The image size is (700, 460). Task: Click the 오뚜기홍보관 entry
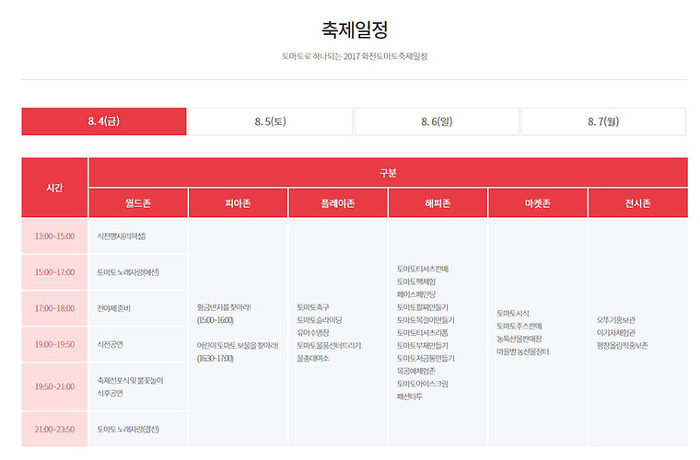616,320
